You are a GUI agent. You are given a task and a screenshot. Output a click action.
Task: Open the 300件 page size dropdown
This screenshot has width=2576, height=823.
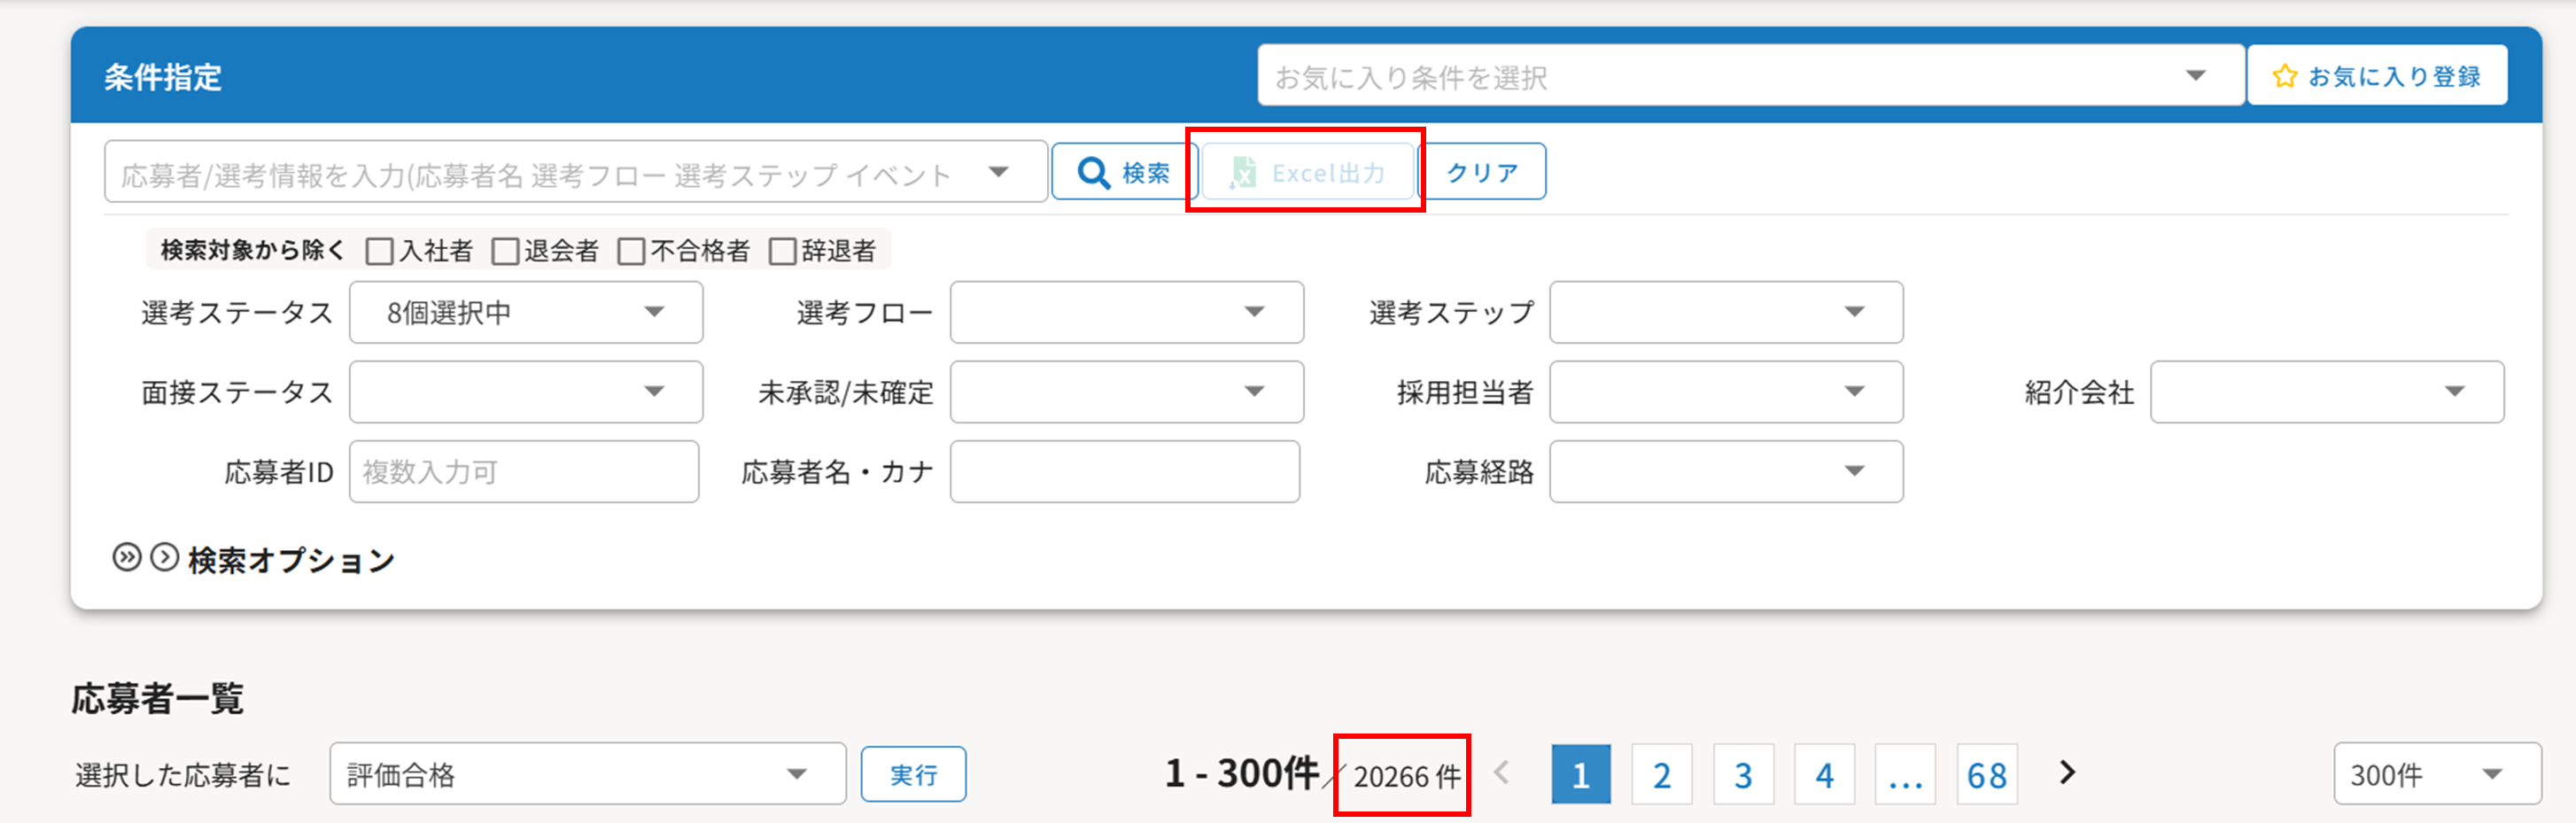(2437, 773)
